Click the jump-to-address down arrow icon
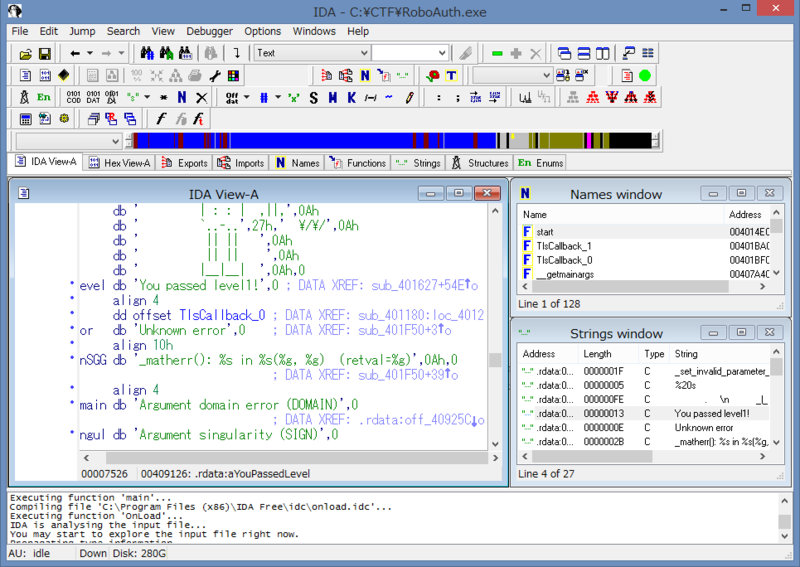This screenshot has width=800, height=567. [x=237, y=53]
